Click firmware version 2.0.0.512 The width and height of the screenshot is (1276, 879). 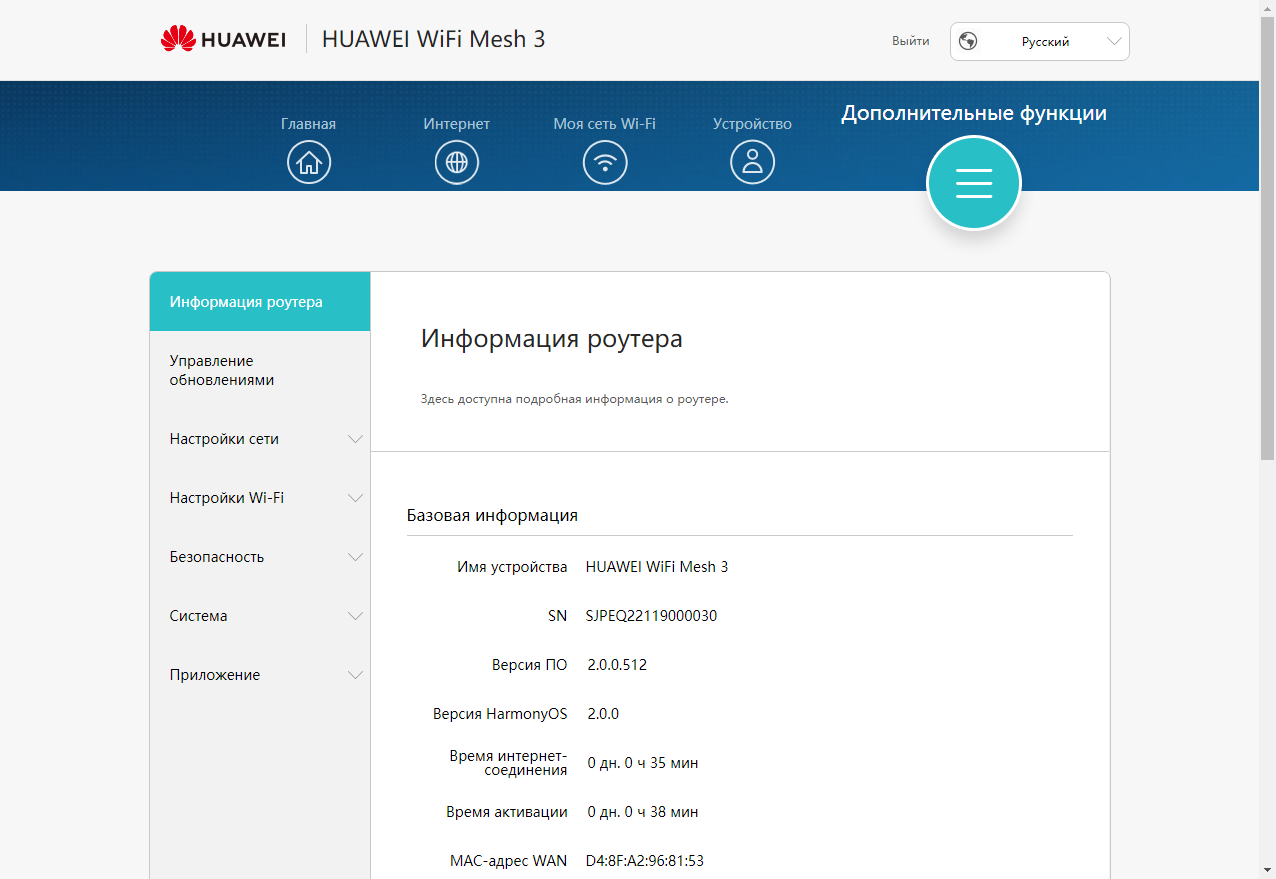coord(617,665)
